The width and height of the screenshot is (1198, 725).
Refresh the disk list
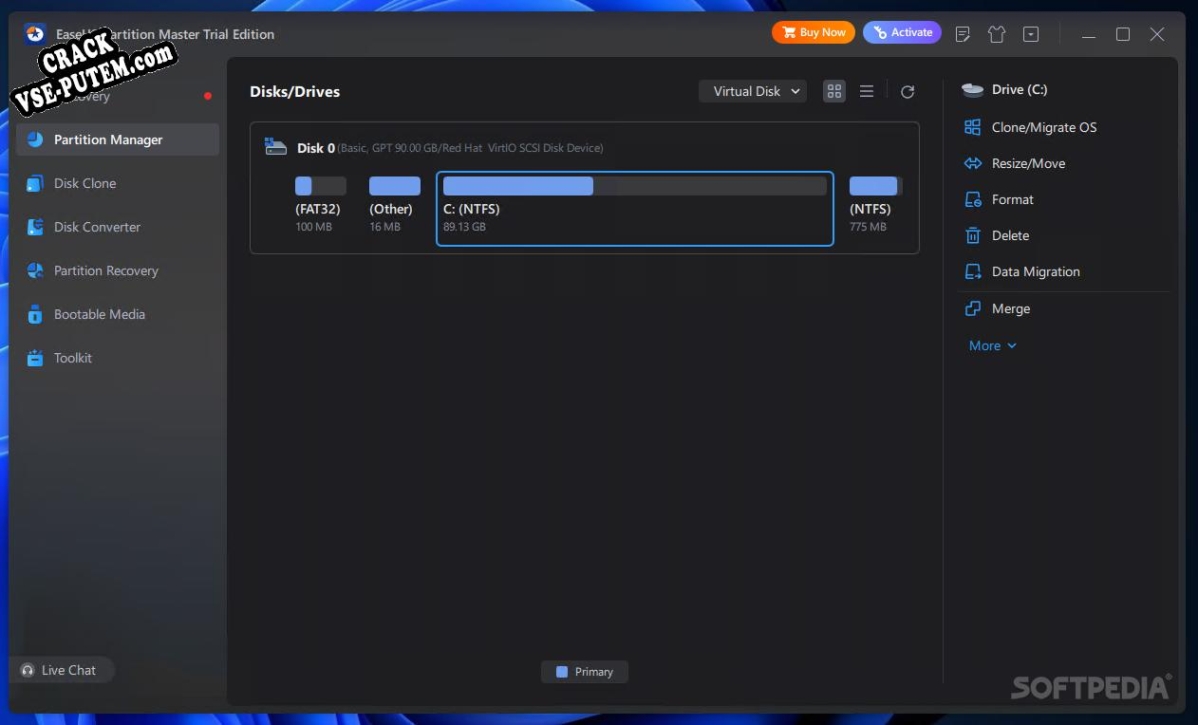coord(907,92)
